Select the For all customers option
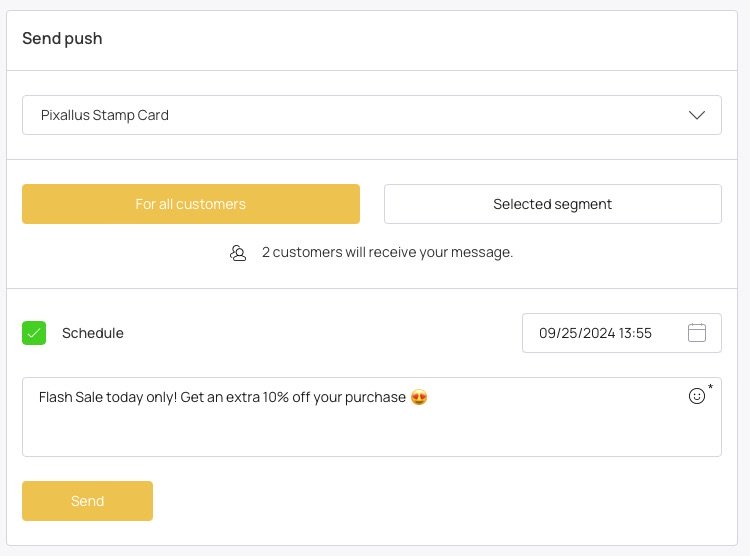This screenshot has width=750, height=556. (x=191, y=204)
